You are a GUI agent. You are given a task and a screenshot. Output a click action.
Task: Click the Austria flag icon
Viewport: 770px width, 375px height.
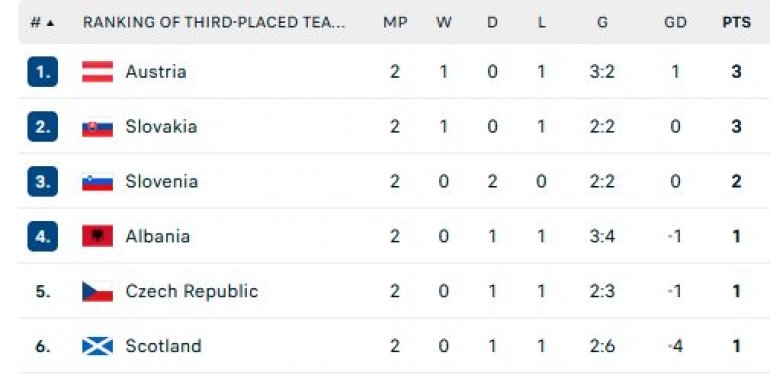[x=97, y=72]
